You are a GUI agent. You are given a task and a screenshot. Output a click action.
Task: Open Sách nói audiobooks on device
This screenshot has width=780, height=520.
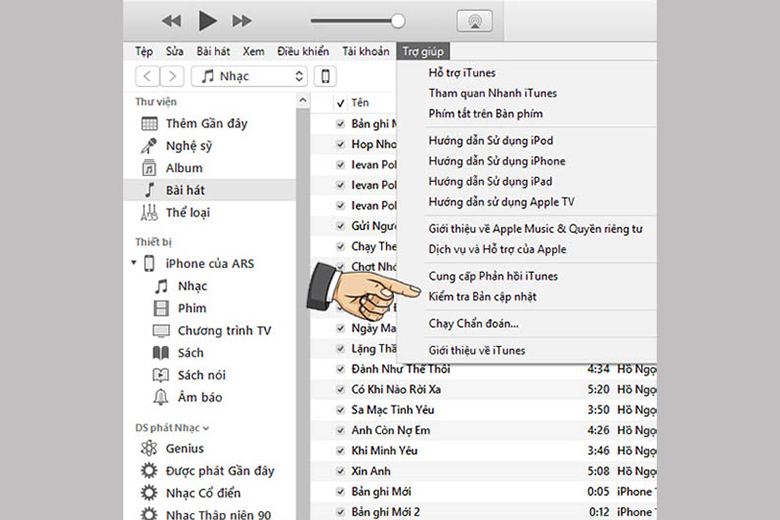[x=201, y=375]
